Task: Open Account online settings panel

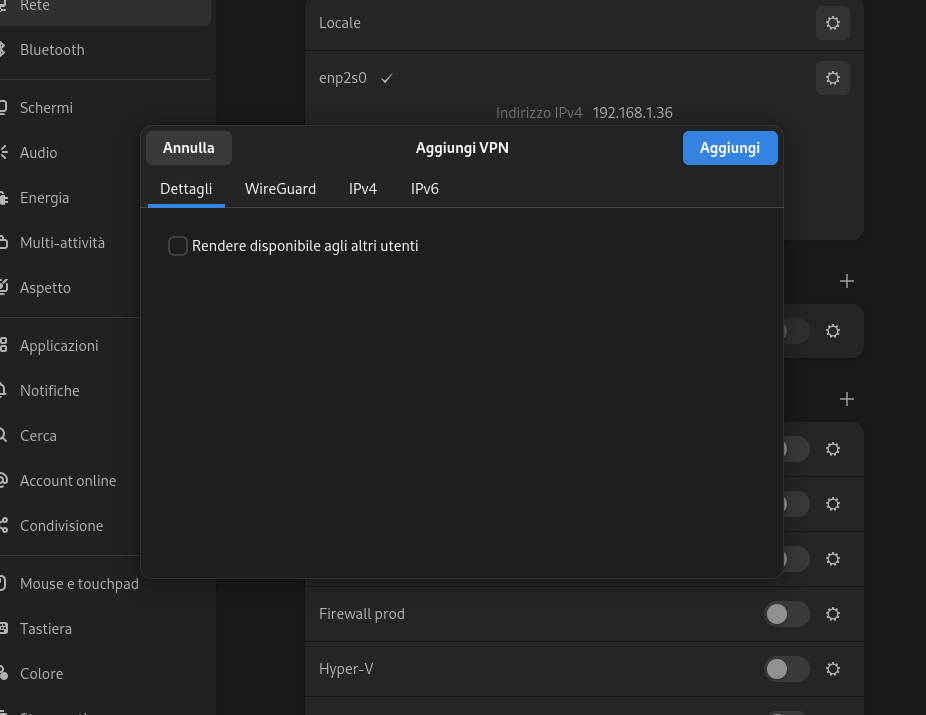Action: click(x=68, y=481)
